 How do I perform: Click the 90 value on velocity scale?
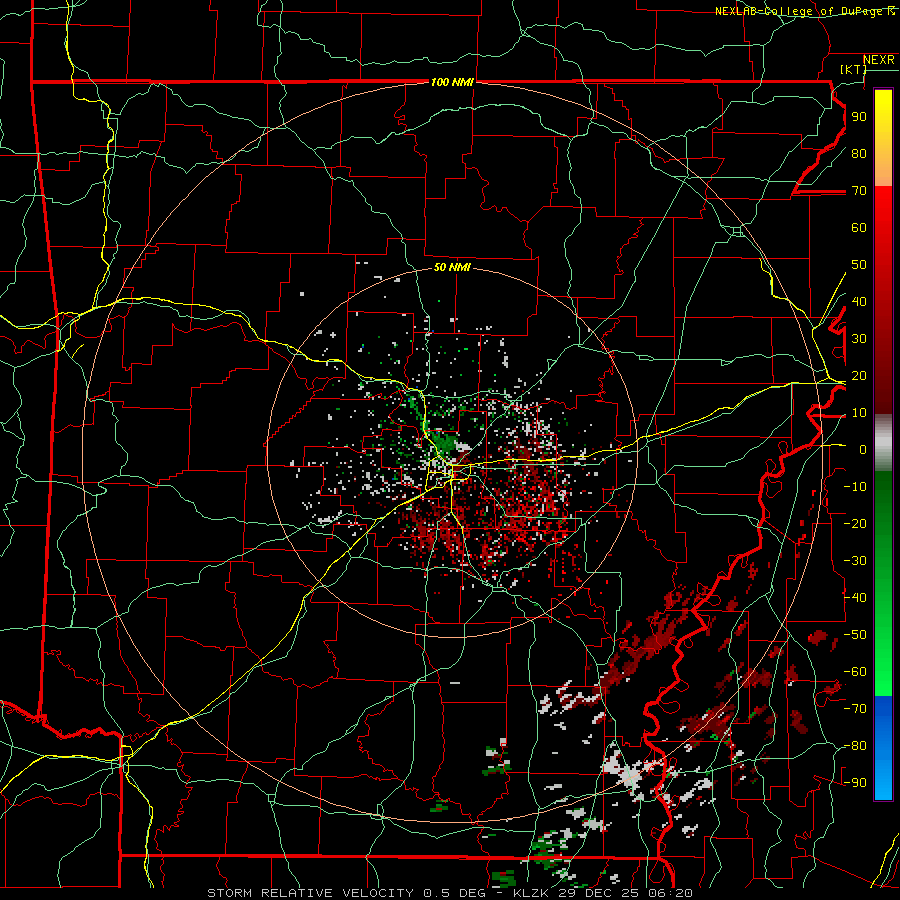click(859, 117)
